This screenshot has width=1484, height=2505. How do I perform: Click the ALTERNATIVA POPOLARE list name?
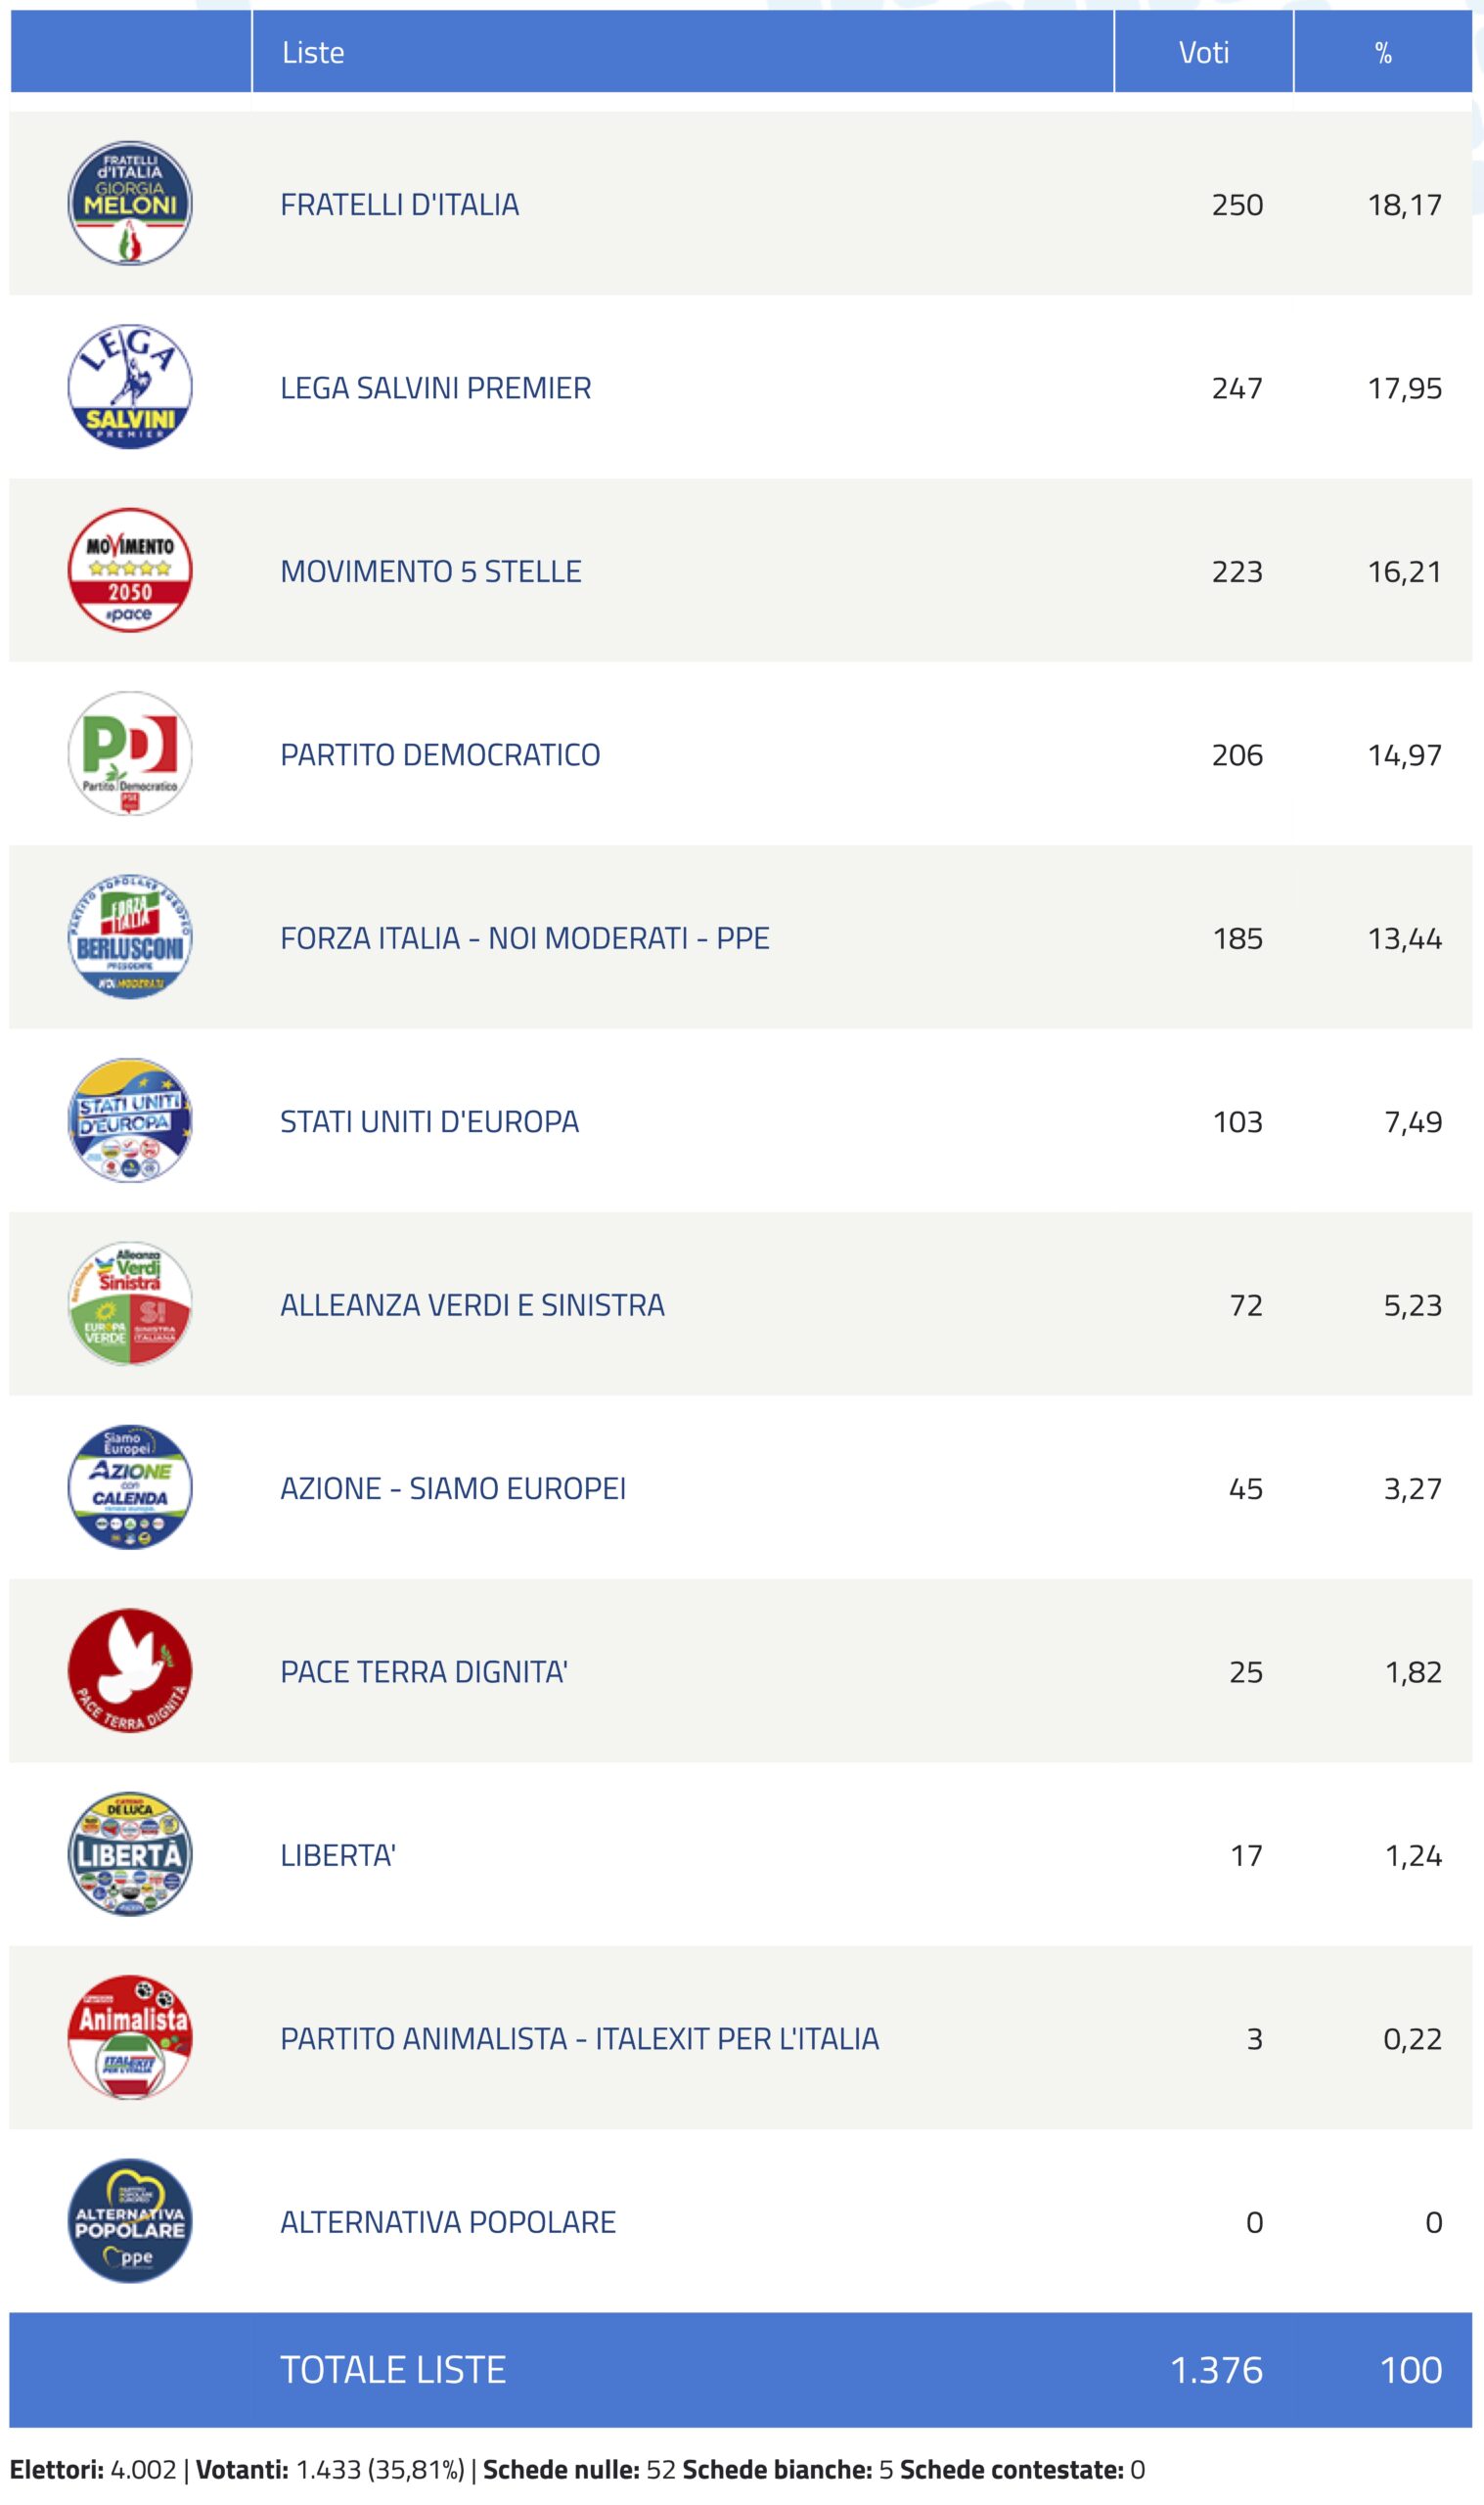pos(448,2222)
